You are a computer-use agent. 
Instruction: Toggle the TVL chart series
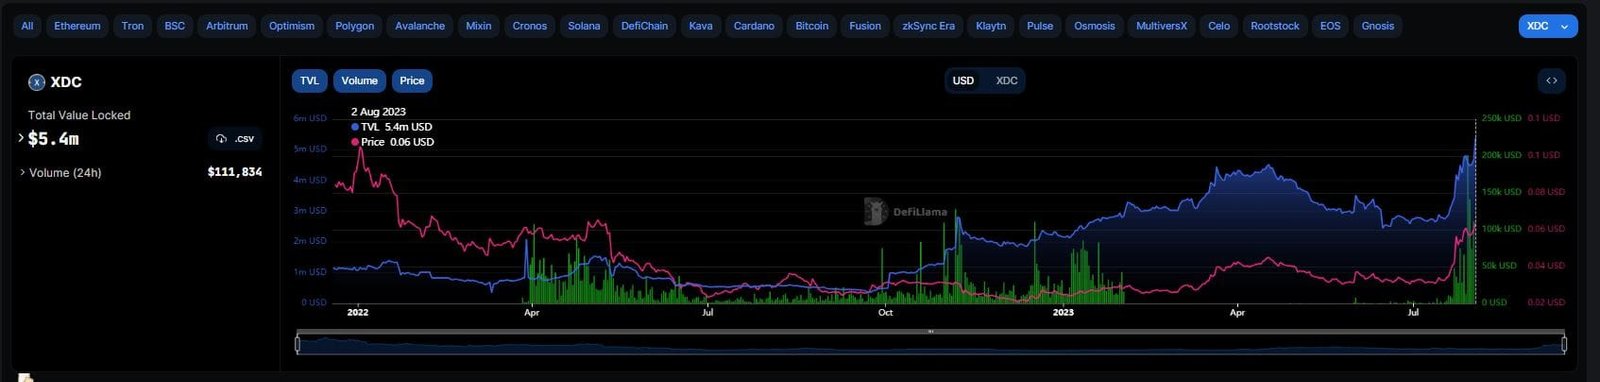pyautogui.click(x=310, y=81)
